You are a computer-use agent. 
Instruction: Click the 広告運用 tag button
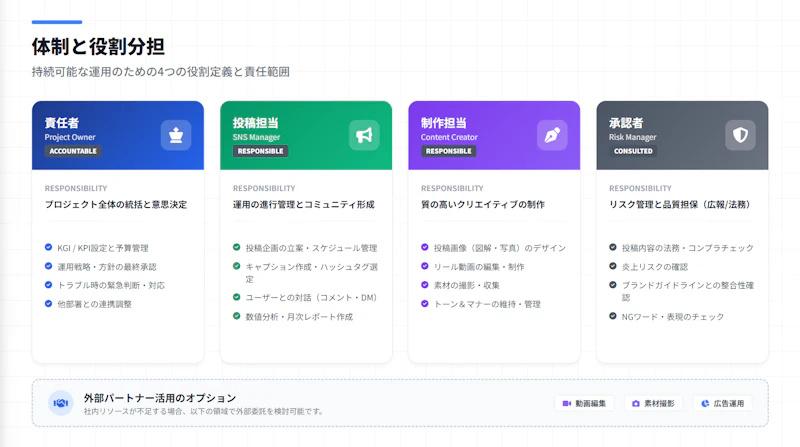coord(723,403)
